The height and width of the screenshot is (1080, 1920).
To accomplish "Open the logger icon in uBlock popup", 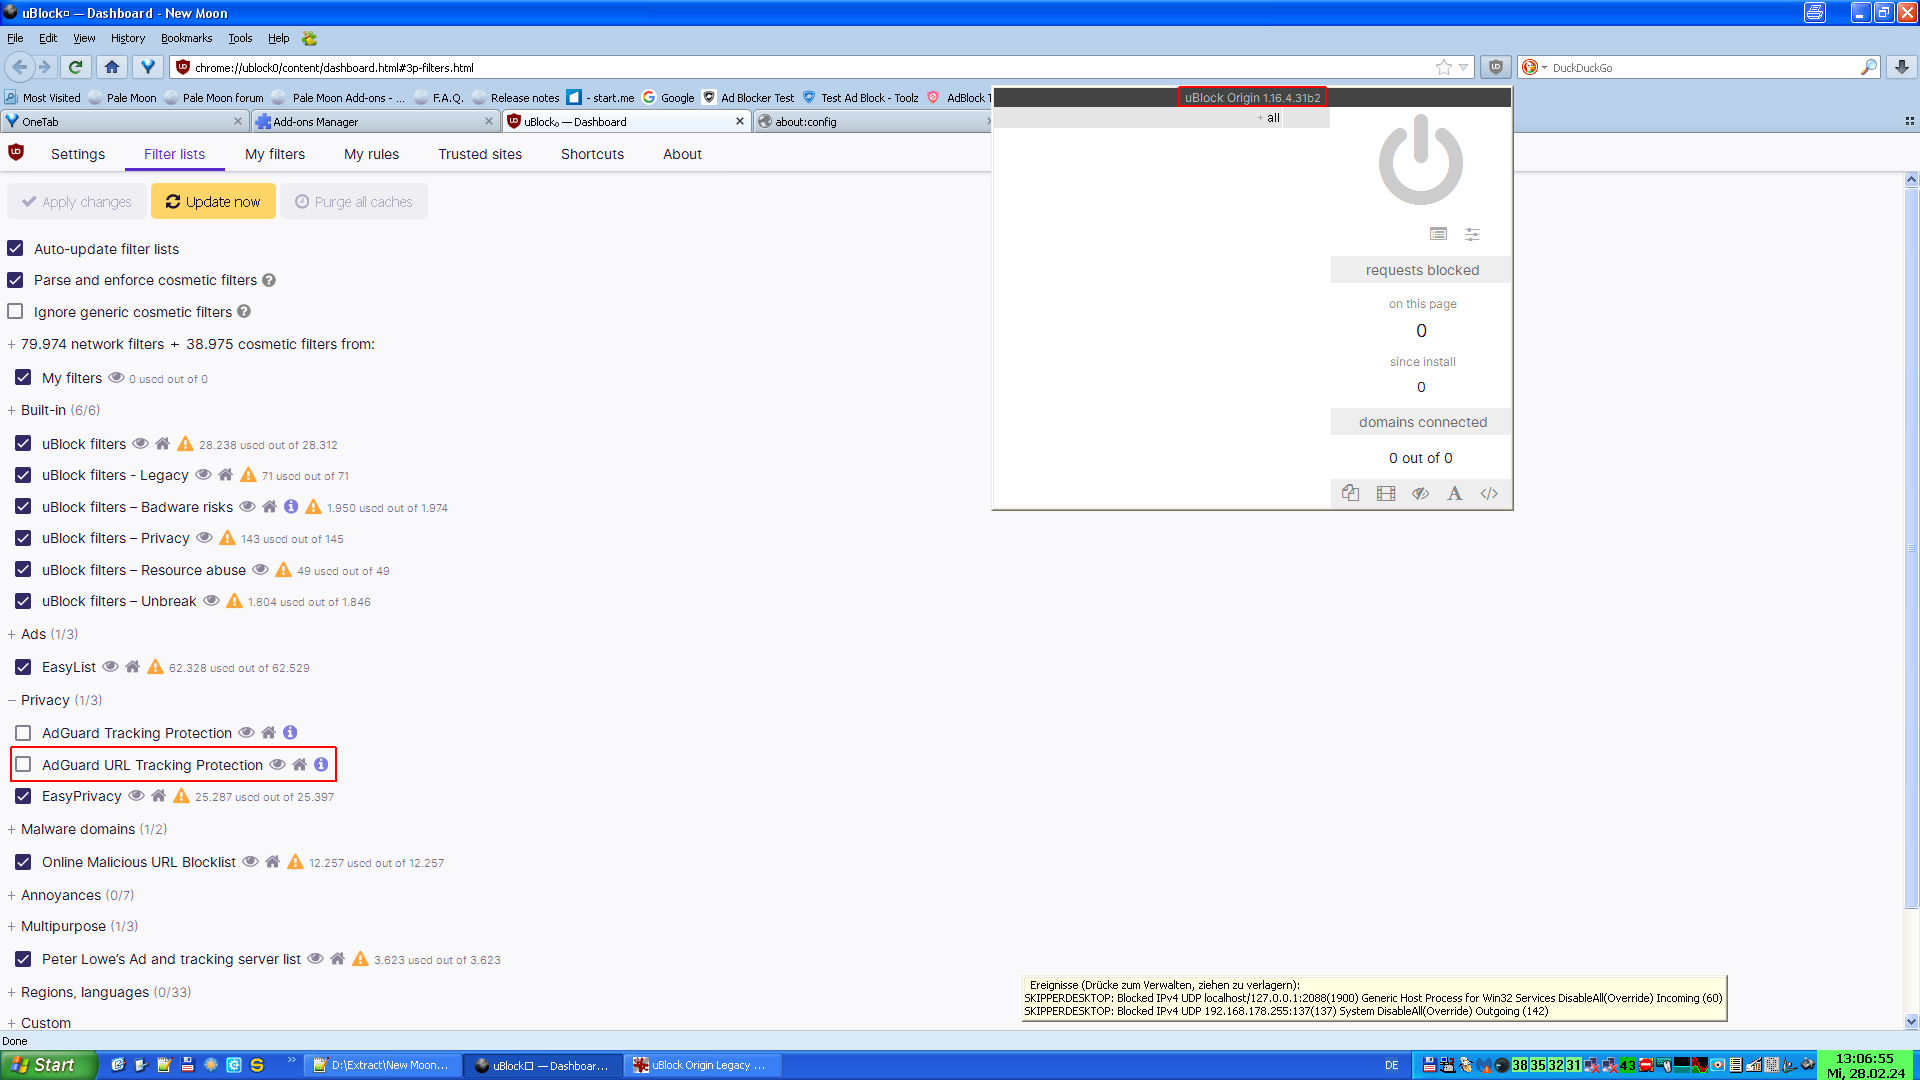I will coord(1438,234).
